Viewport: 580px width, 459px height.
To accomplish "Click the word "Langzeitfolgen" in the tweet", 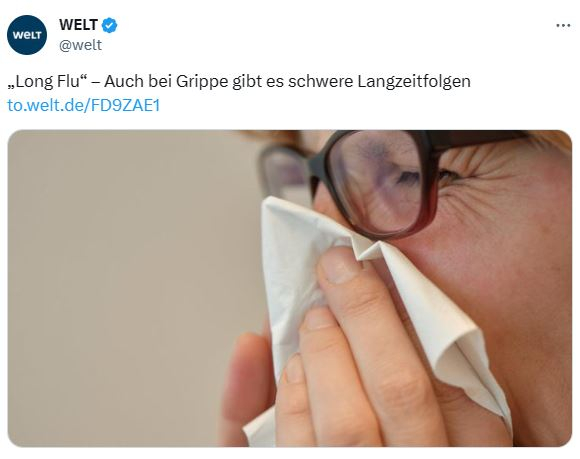I will (x=414, y=82).
